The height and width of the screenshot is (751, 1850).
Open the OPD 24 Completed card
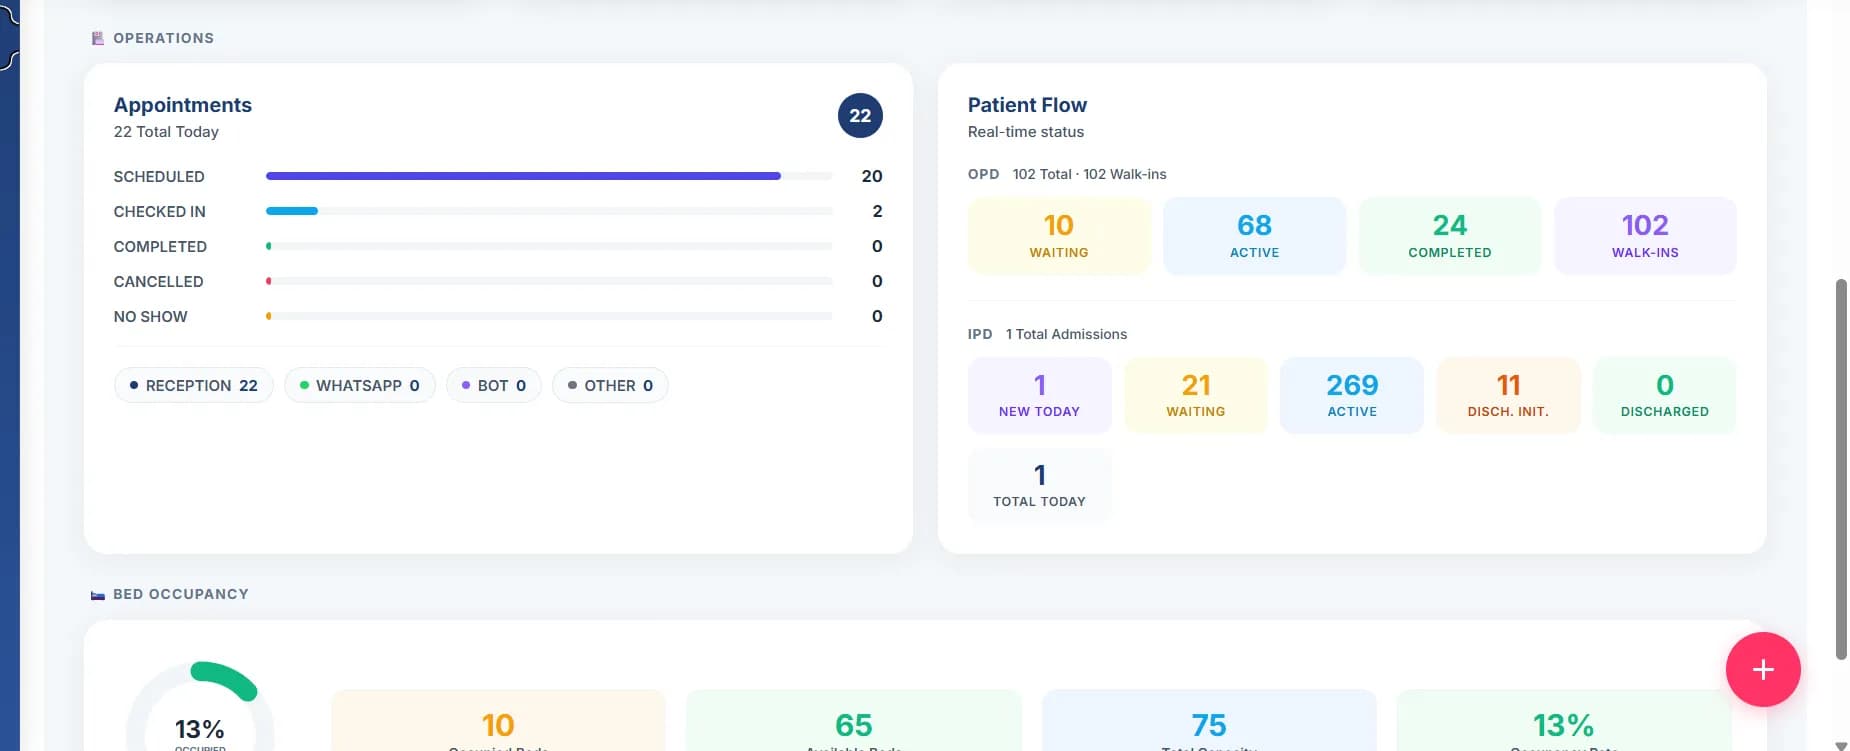click(1450, 236)
